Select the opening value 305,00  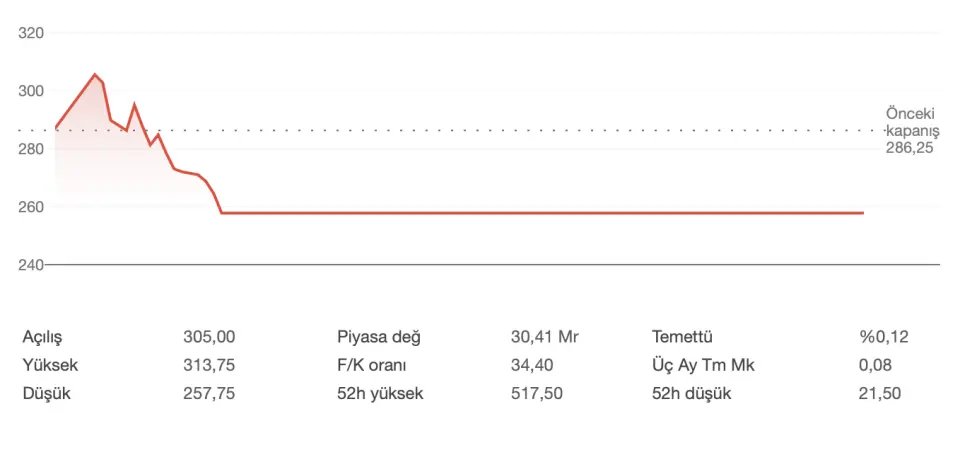click(x=209, y=337)
